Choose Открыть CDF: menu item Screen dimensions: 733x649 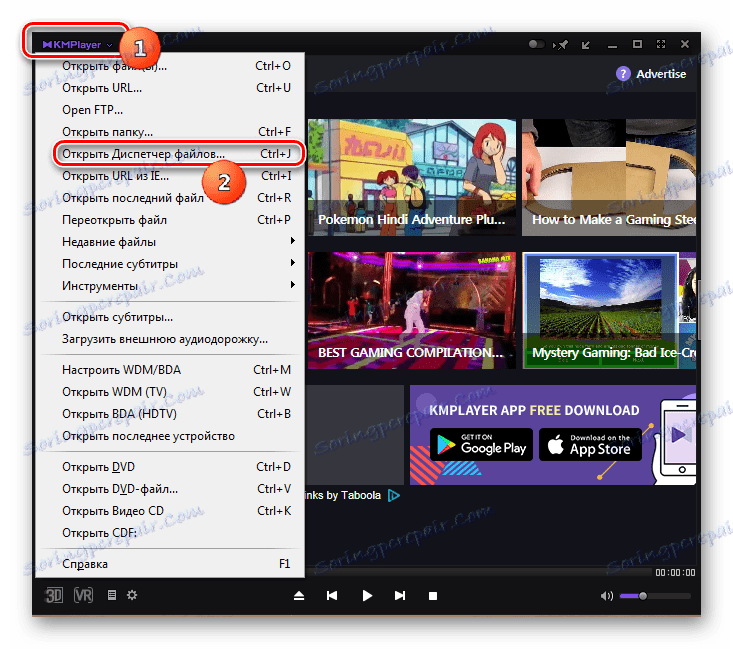point(170,533)
